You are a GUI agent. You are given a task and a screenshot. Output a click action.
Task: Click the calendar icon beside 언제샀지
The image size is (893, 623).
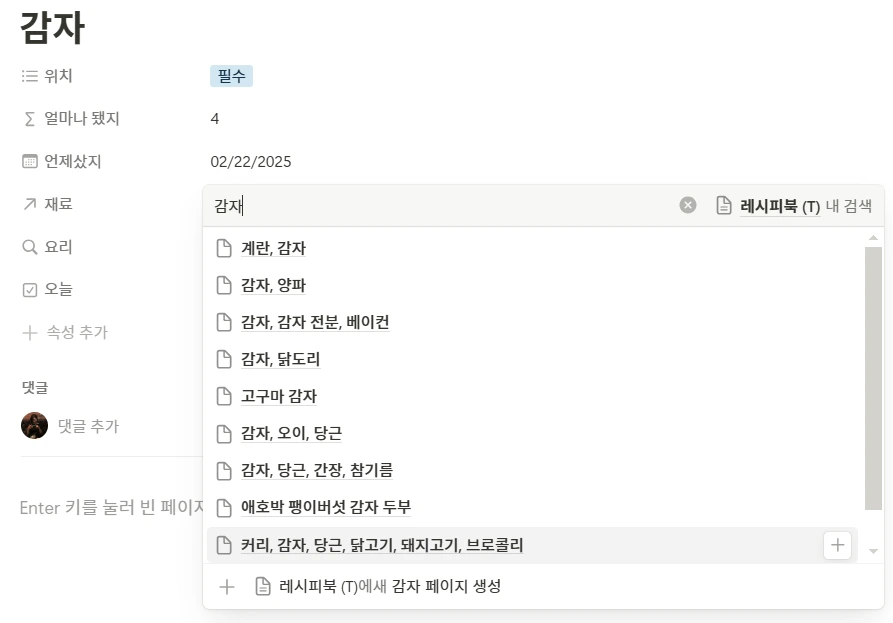pyautogui.click(x=30, y=161)
